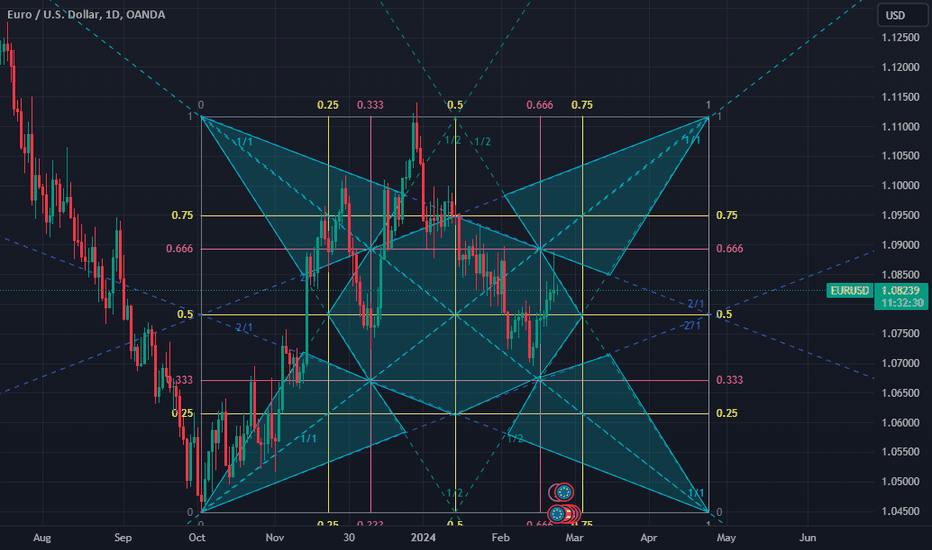The image size is (932, 550).
Task: Select the yellow 0.75 label atop the Gann box
Action: 582,105
